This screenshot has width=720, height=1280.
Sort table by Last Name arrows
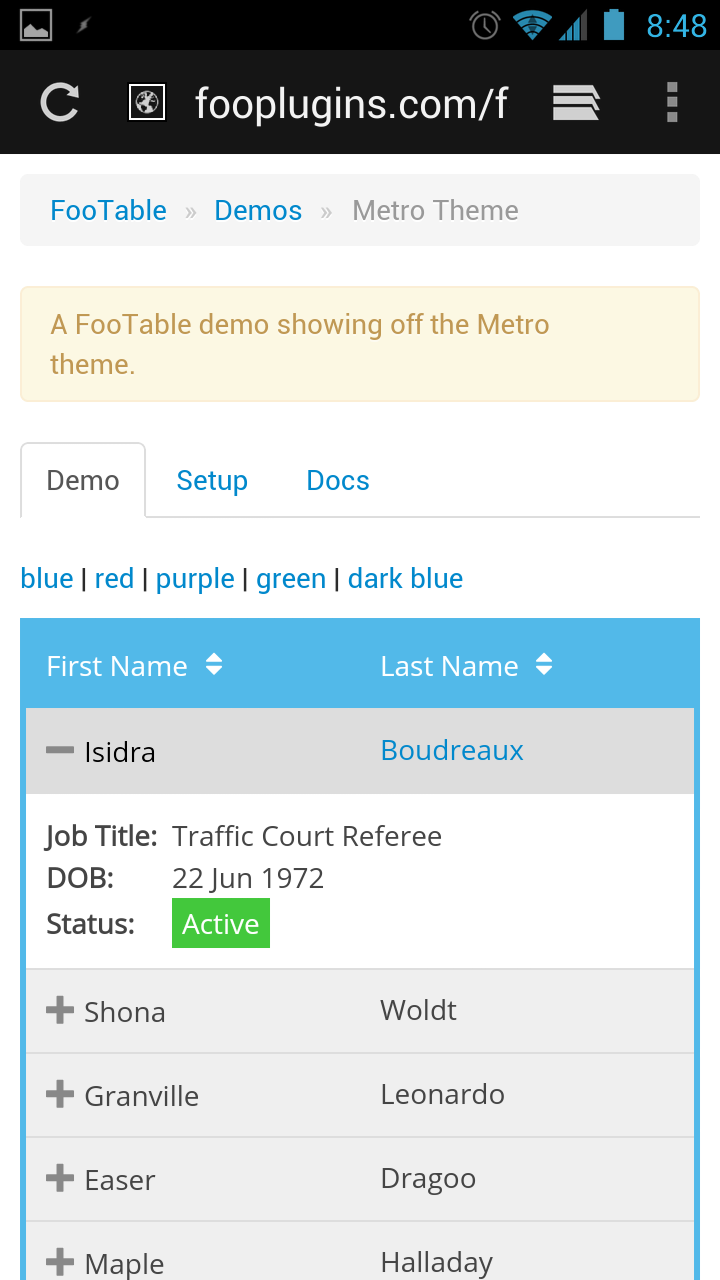544,665
